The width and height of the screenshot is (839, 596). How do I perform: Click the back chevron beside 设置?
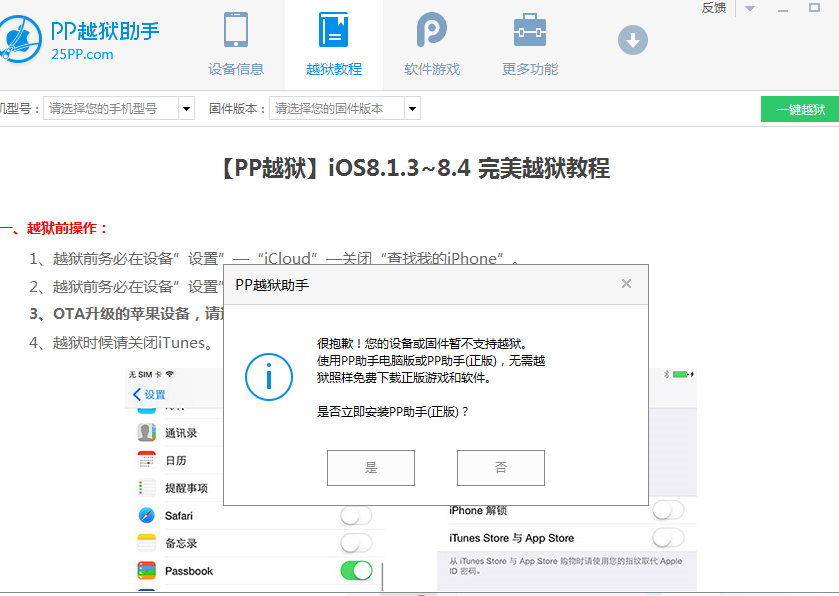tap(136, 394)
